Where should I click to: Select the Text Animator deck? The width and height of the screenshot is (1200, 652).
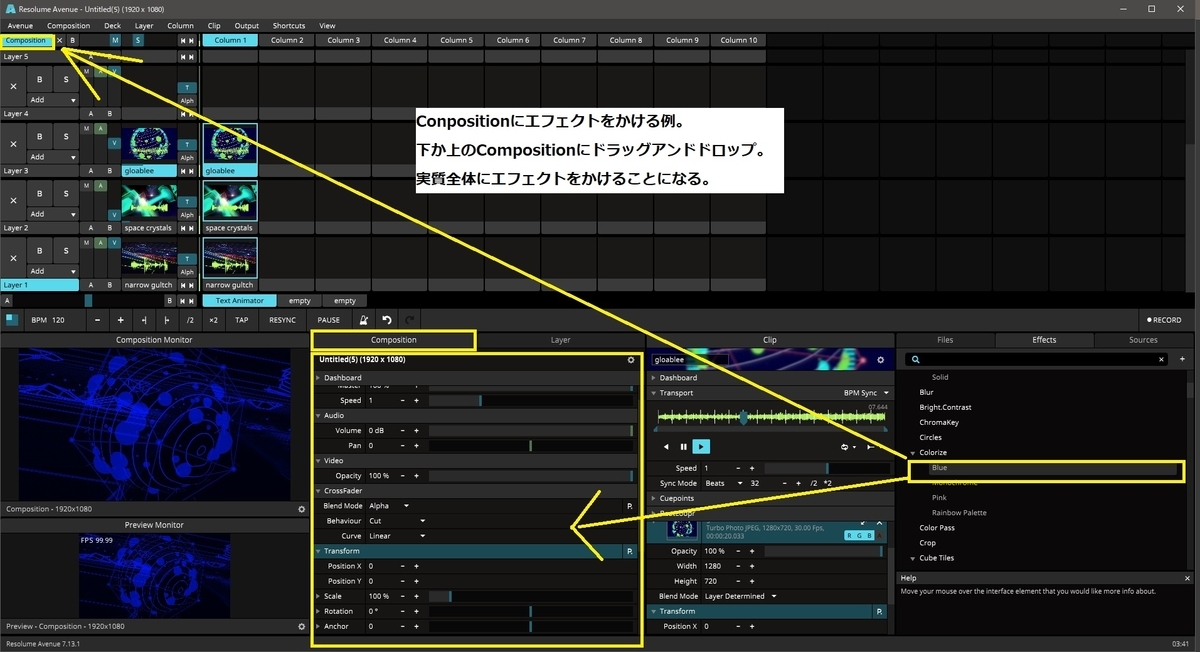[x=240, y=300]
